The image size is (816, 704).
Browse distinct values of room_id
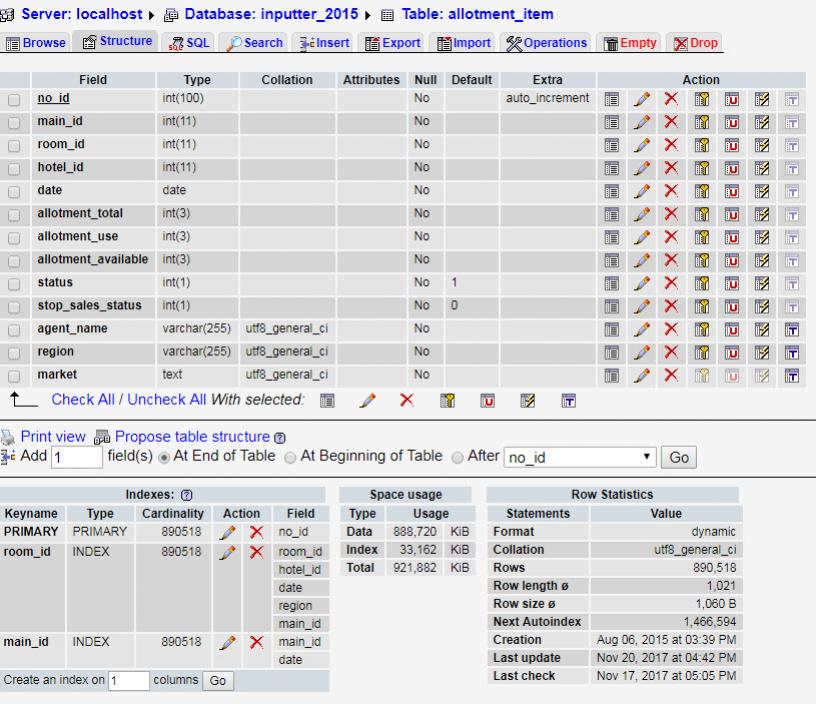pyautogui.click(x=611, y=145)
